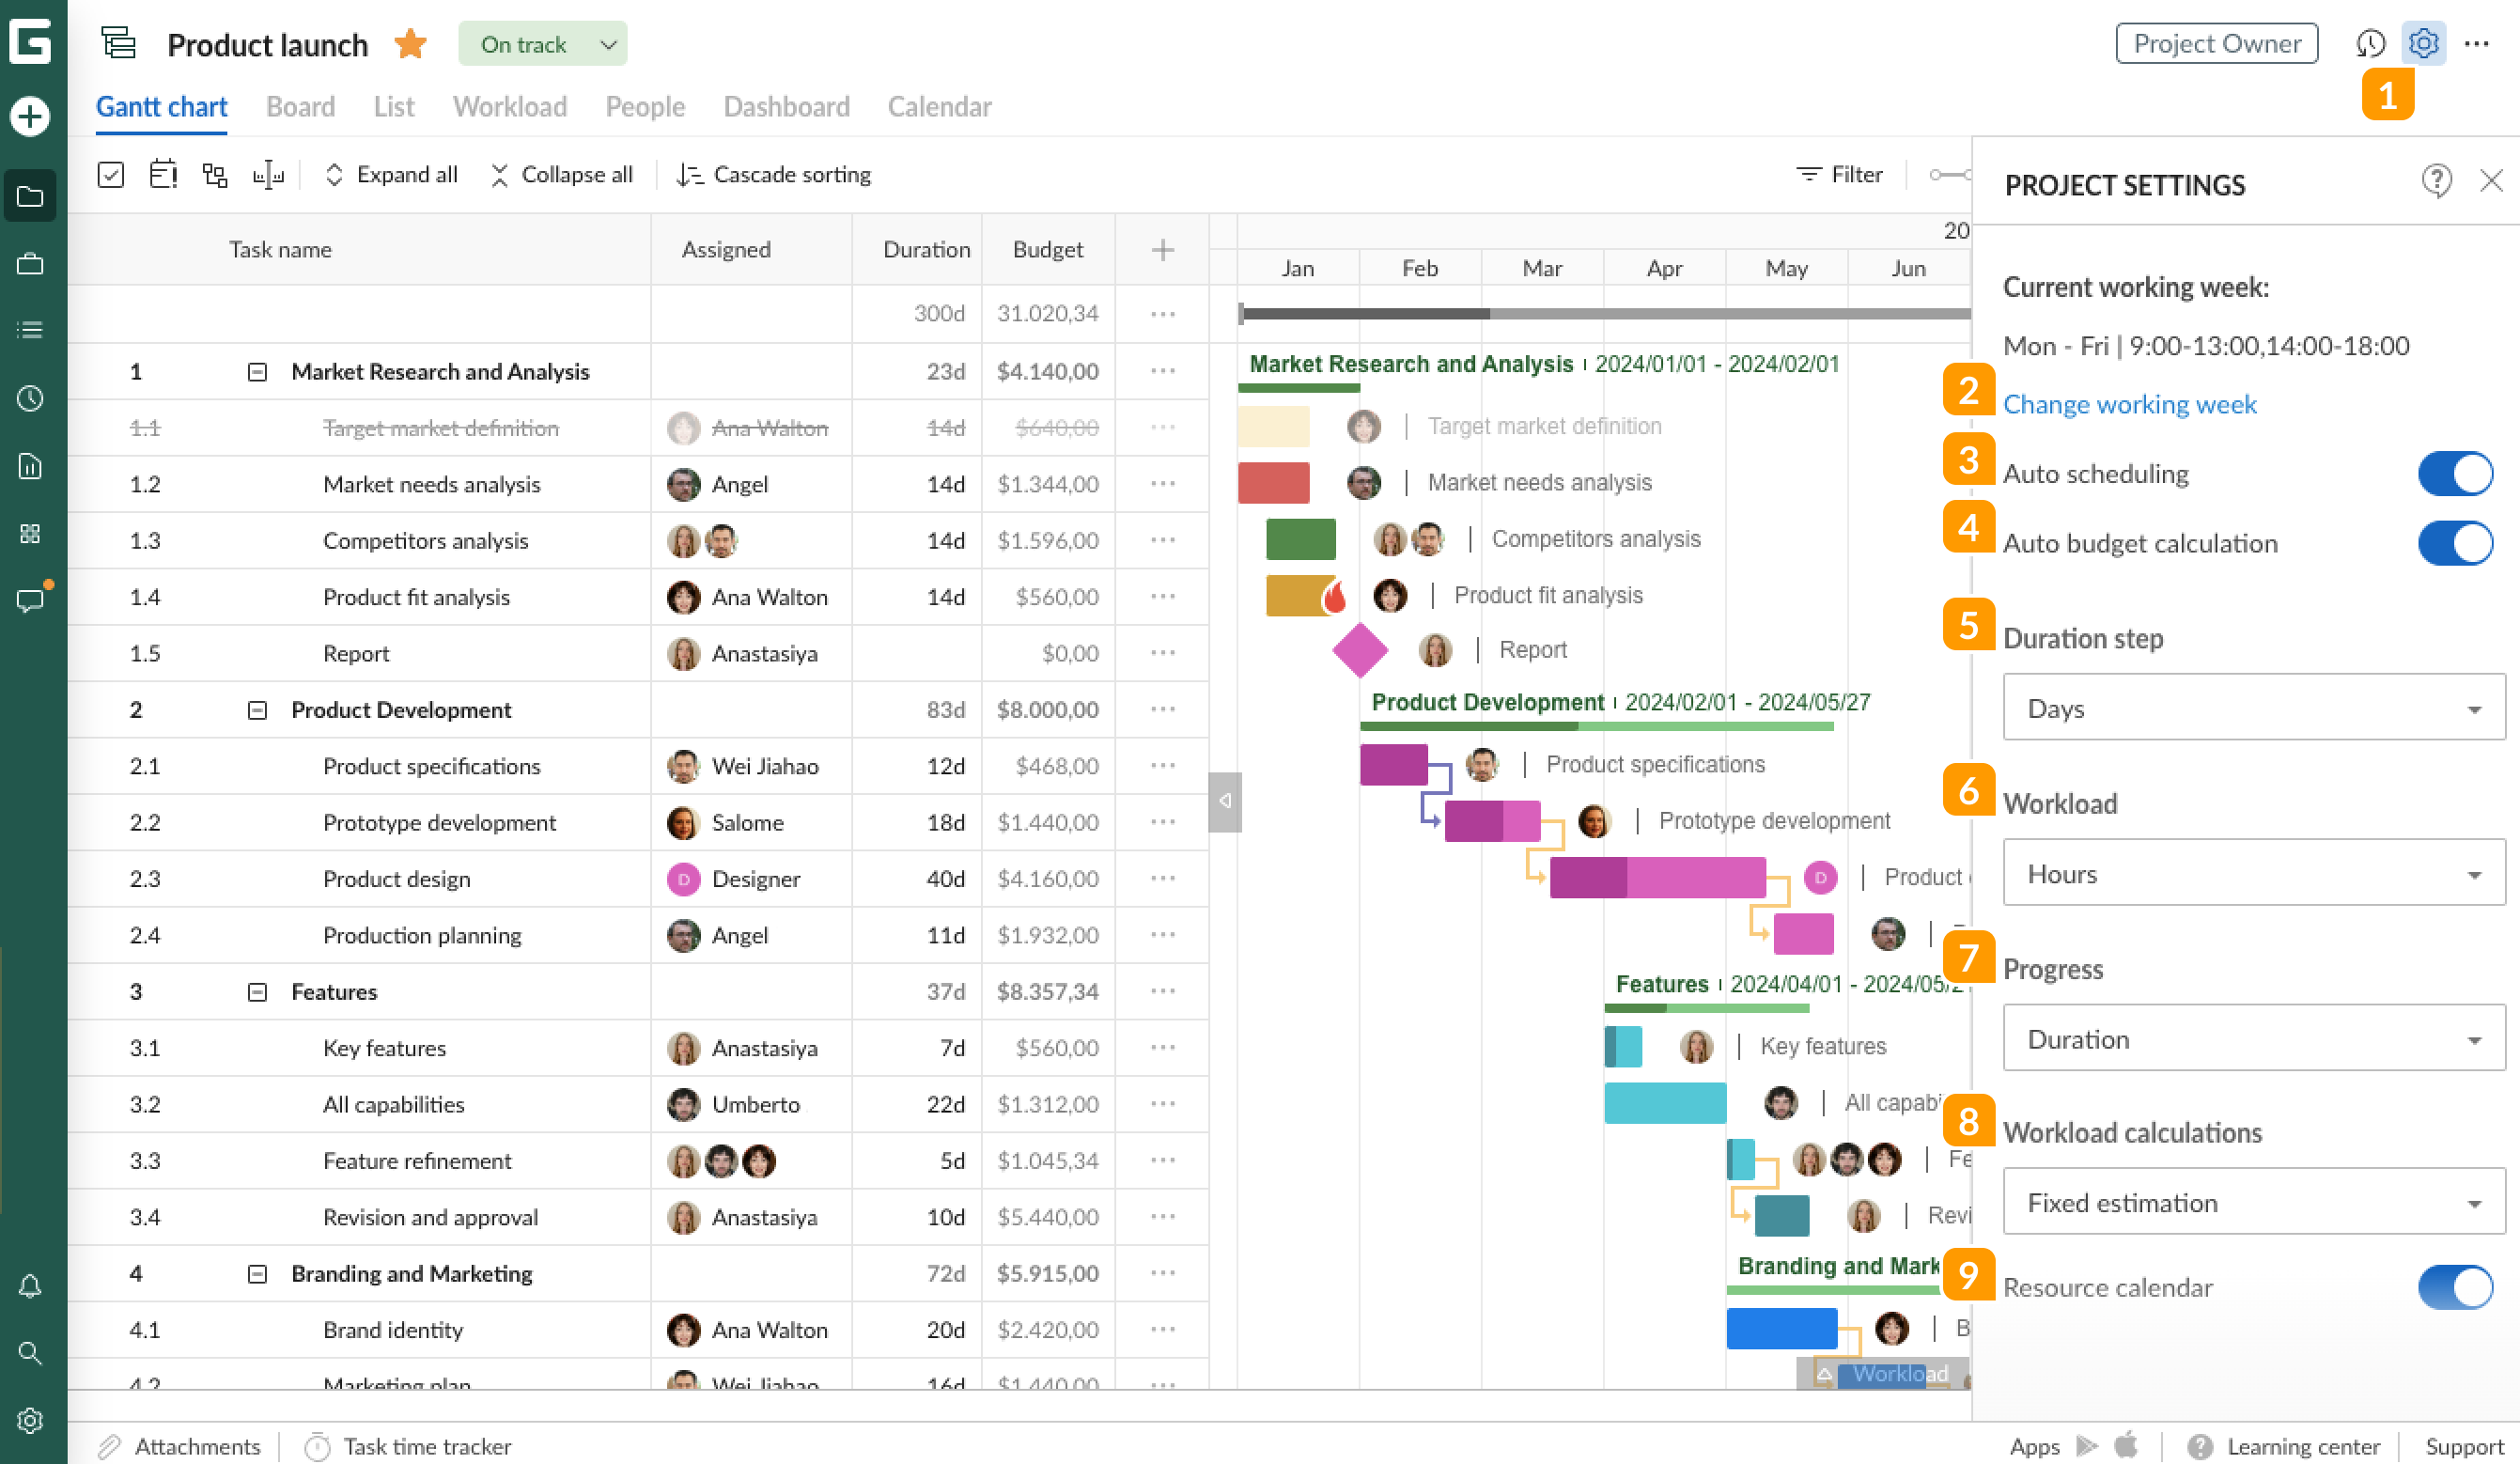Click the Change working week link
The width and height of the screenshot is (2520, 1464).
[2130, 404]
